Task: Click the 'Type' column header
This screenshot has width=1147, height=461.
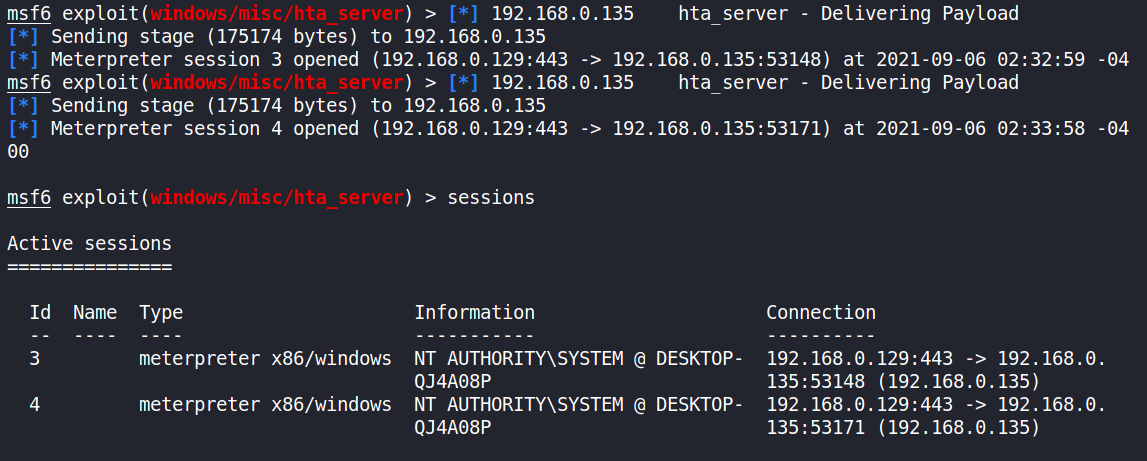Action: coord(161,312)
